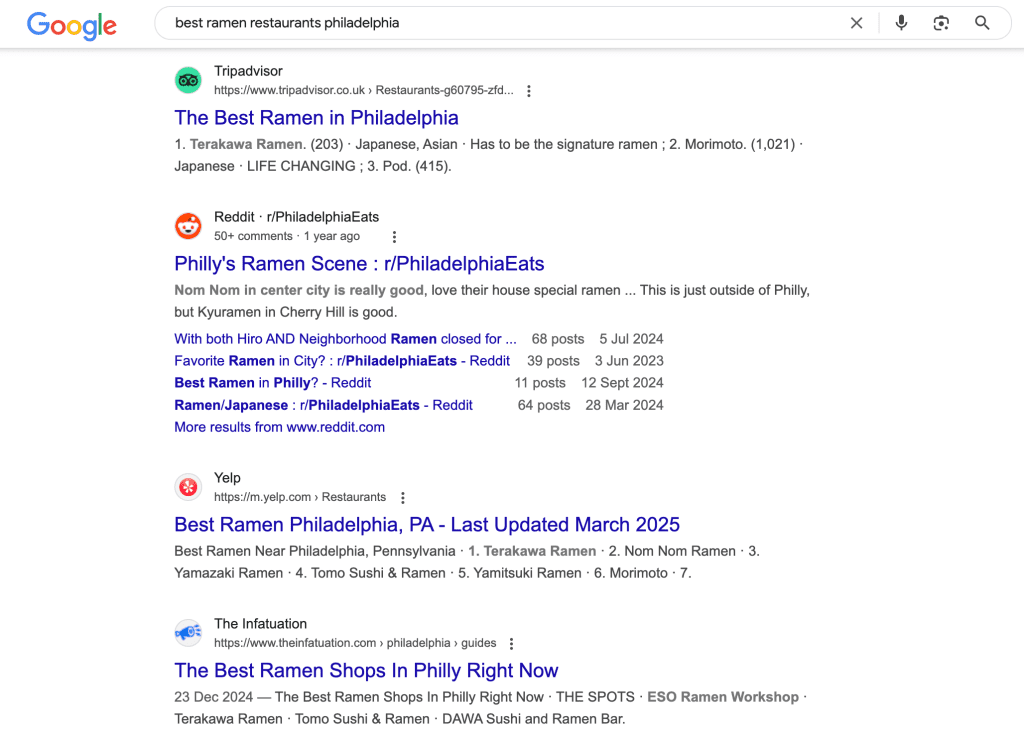Click More results from www.reddit.com
The width and height of the screenshot is (1024, 740).
(280, 427)
